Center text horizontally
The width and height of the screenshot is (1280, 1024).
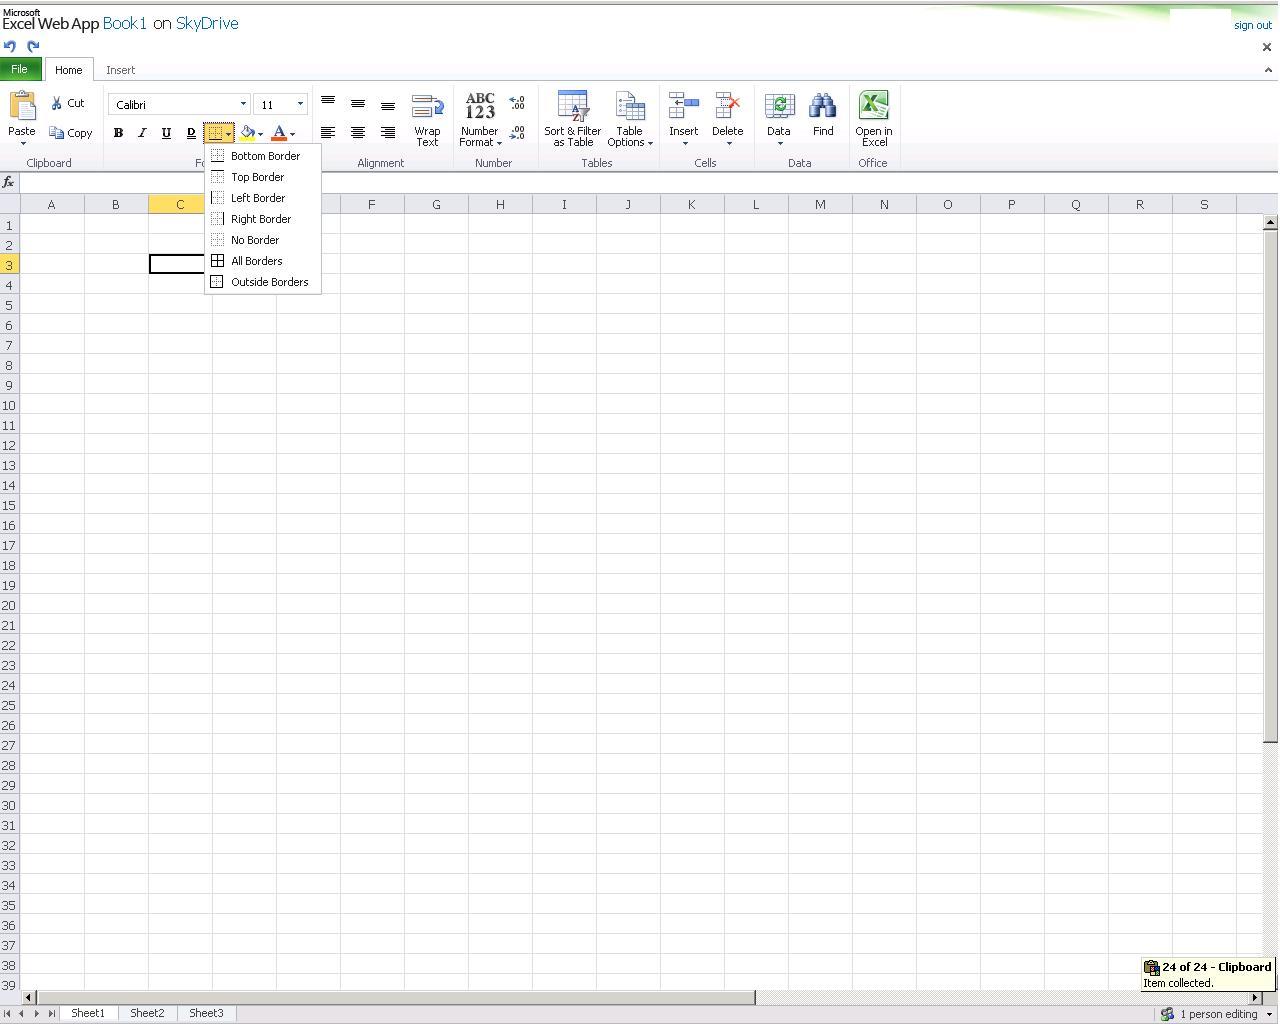[x=358, y=133]
